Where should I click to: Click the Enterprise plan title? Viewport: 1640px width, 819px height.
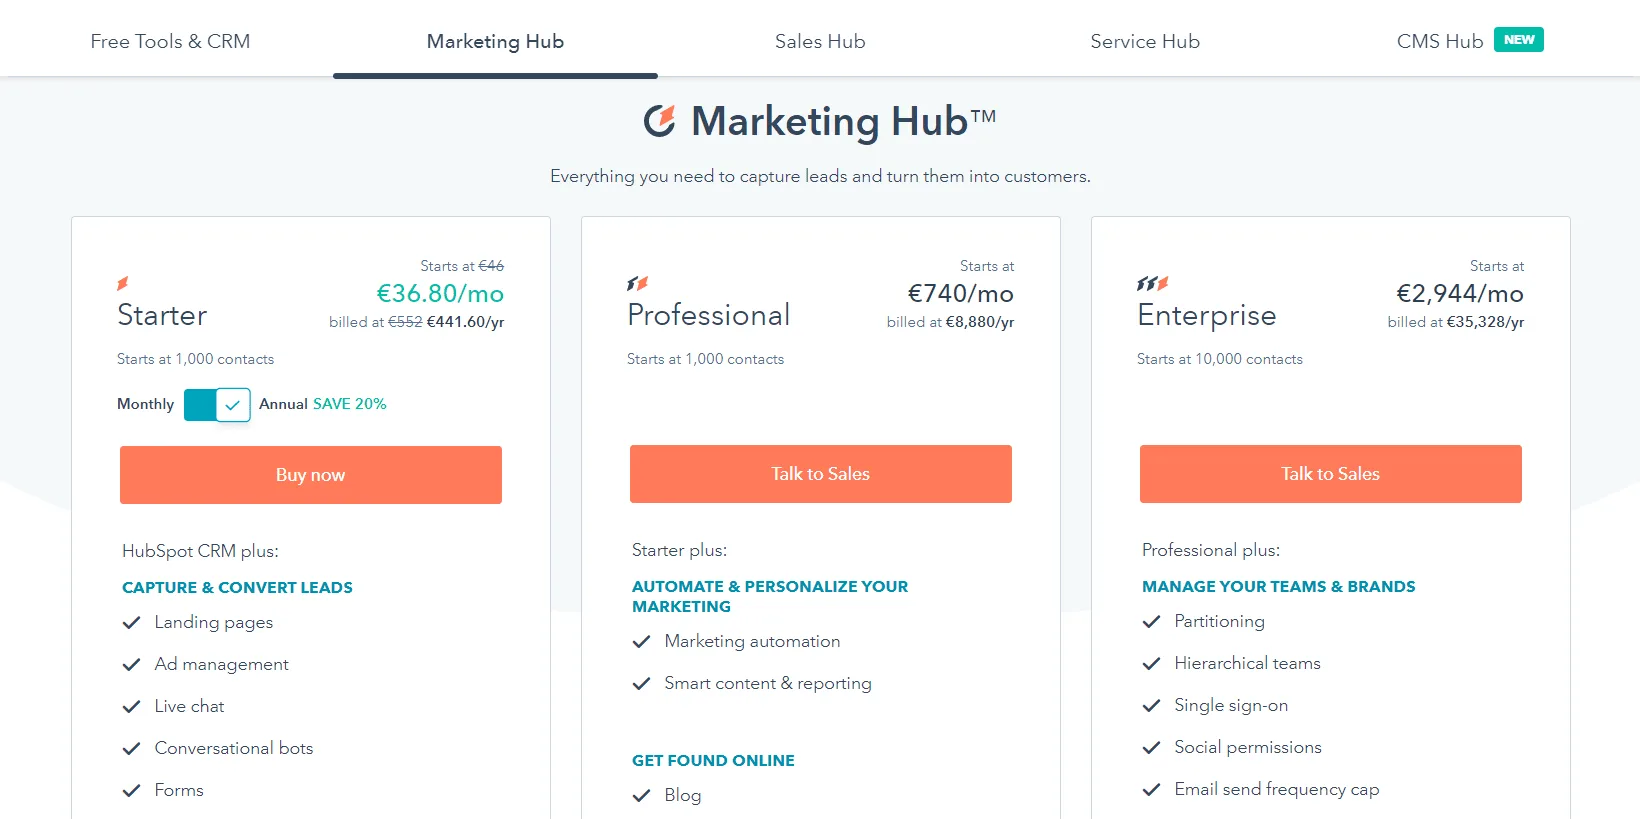tap(1207, 316)
